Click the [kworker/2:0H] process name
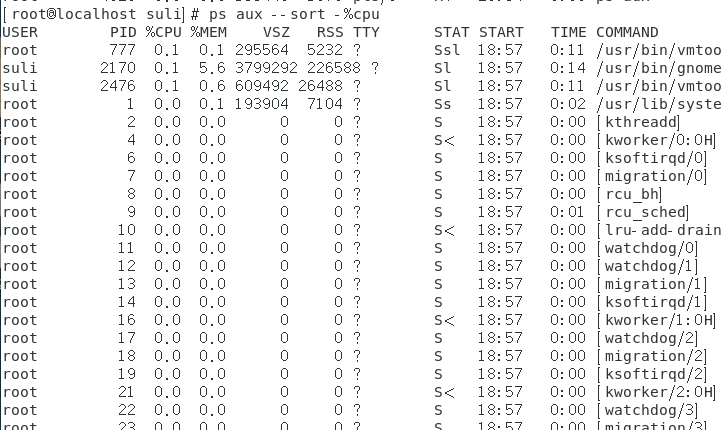 click(656, 391)
